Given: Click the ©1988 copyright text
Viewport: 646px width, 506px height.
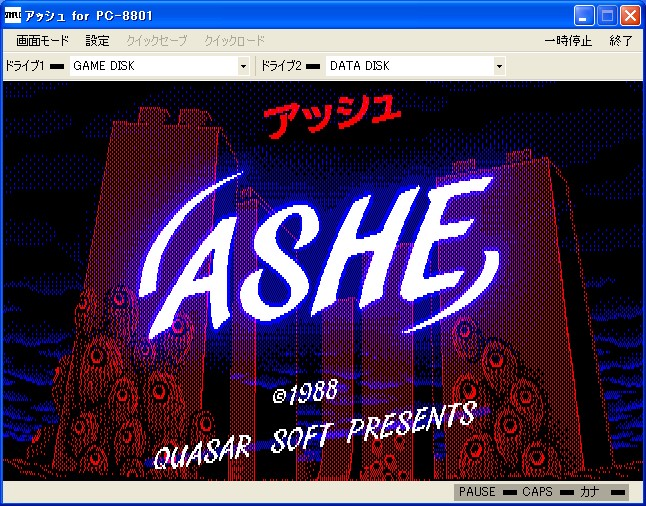Looking at the screenshot, I should (x=305, y=392).
